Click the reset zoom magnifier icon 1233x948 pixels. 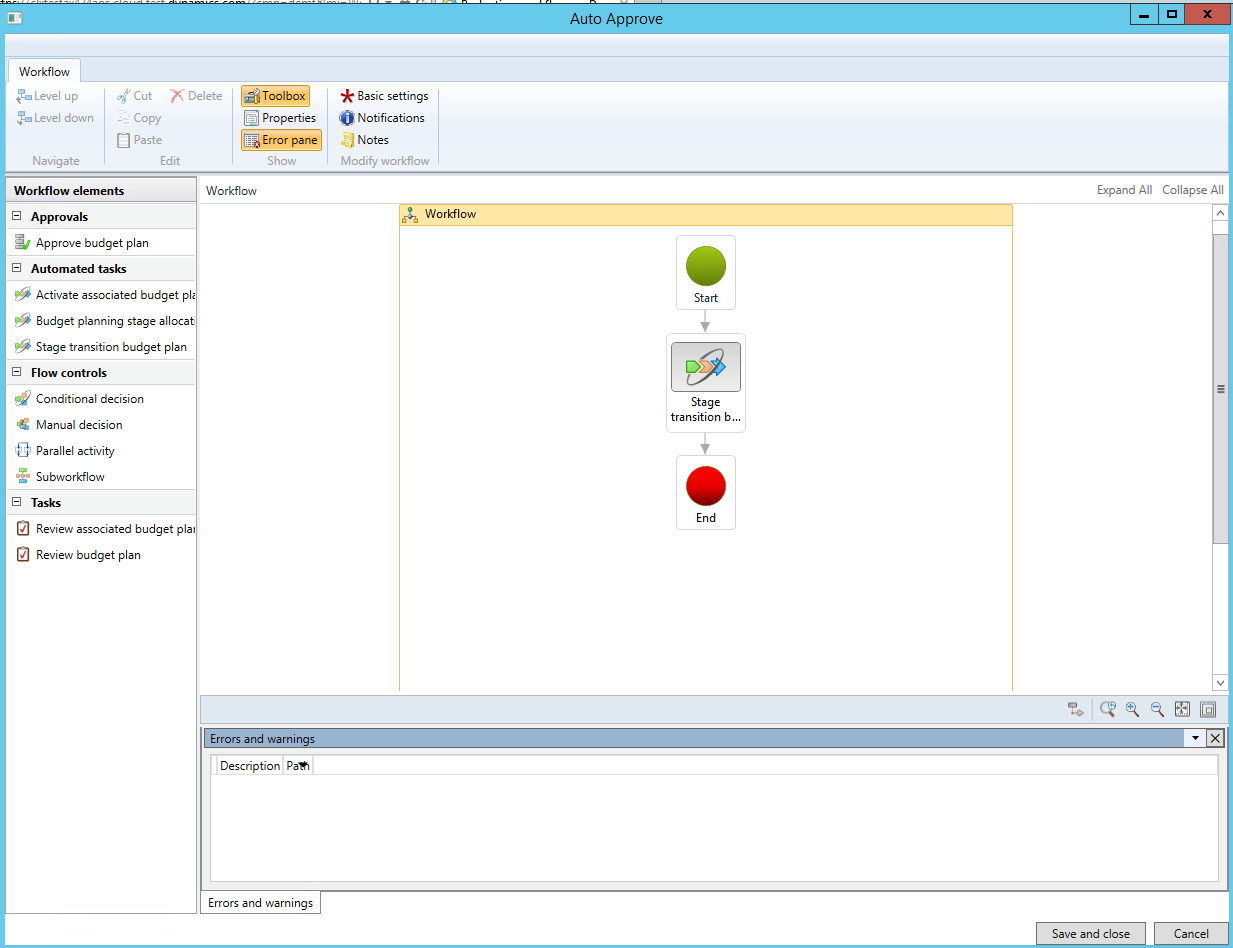click(x=1108, y=709)
